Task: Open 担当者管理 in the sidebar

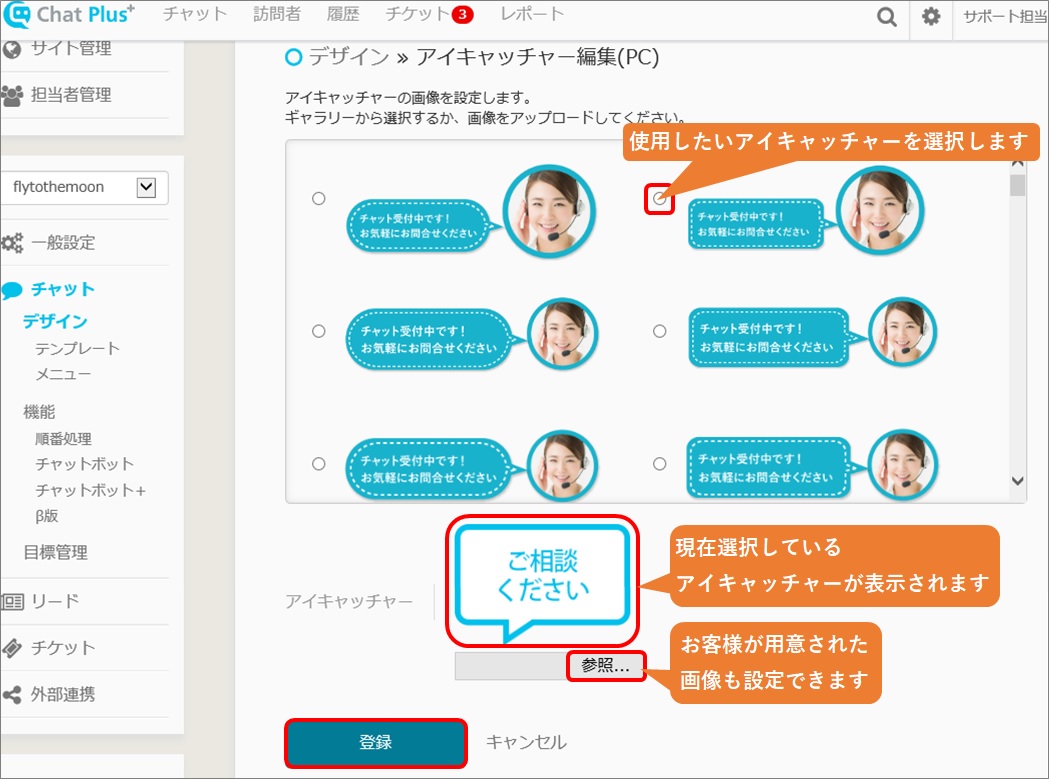Action: coord(72,95)
